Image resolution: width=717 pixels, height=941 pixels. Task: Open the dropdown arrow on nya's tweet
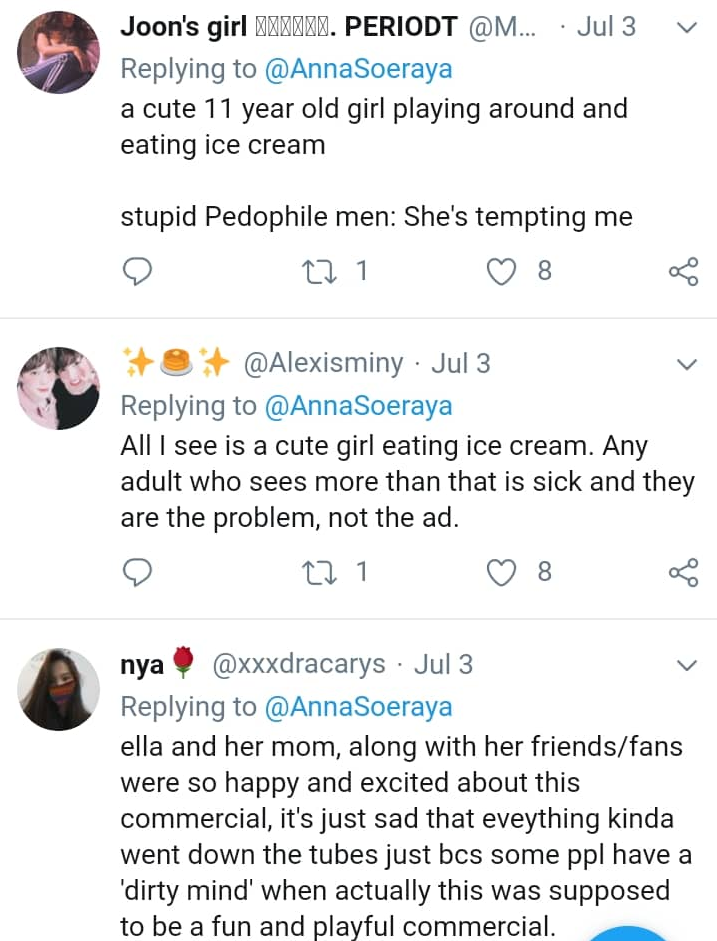coord(686,665)
